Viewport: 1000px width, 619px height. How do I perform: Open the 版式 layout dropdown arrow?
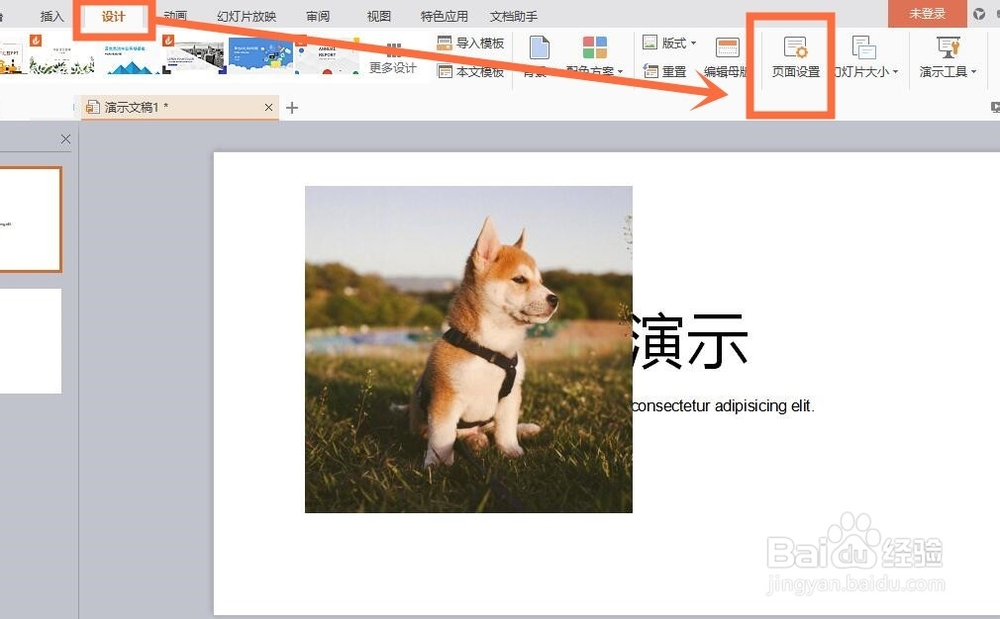point(692,43)
